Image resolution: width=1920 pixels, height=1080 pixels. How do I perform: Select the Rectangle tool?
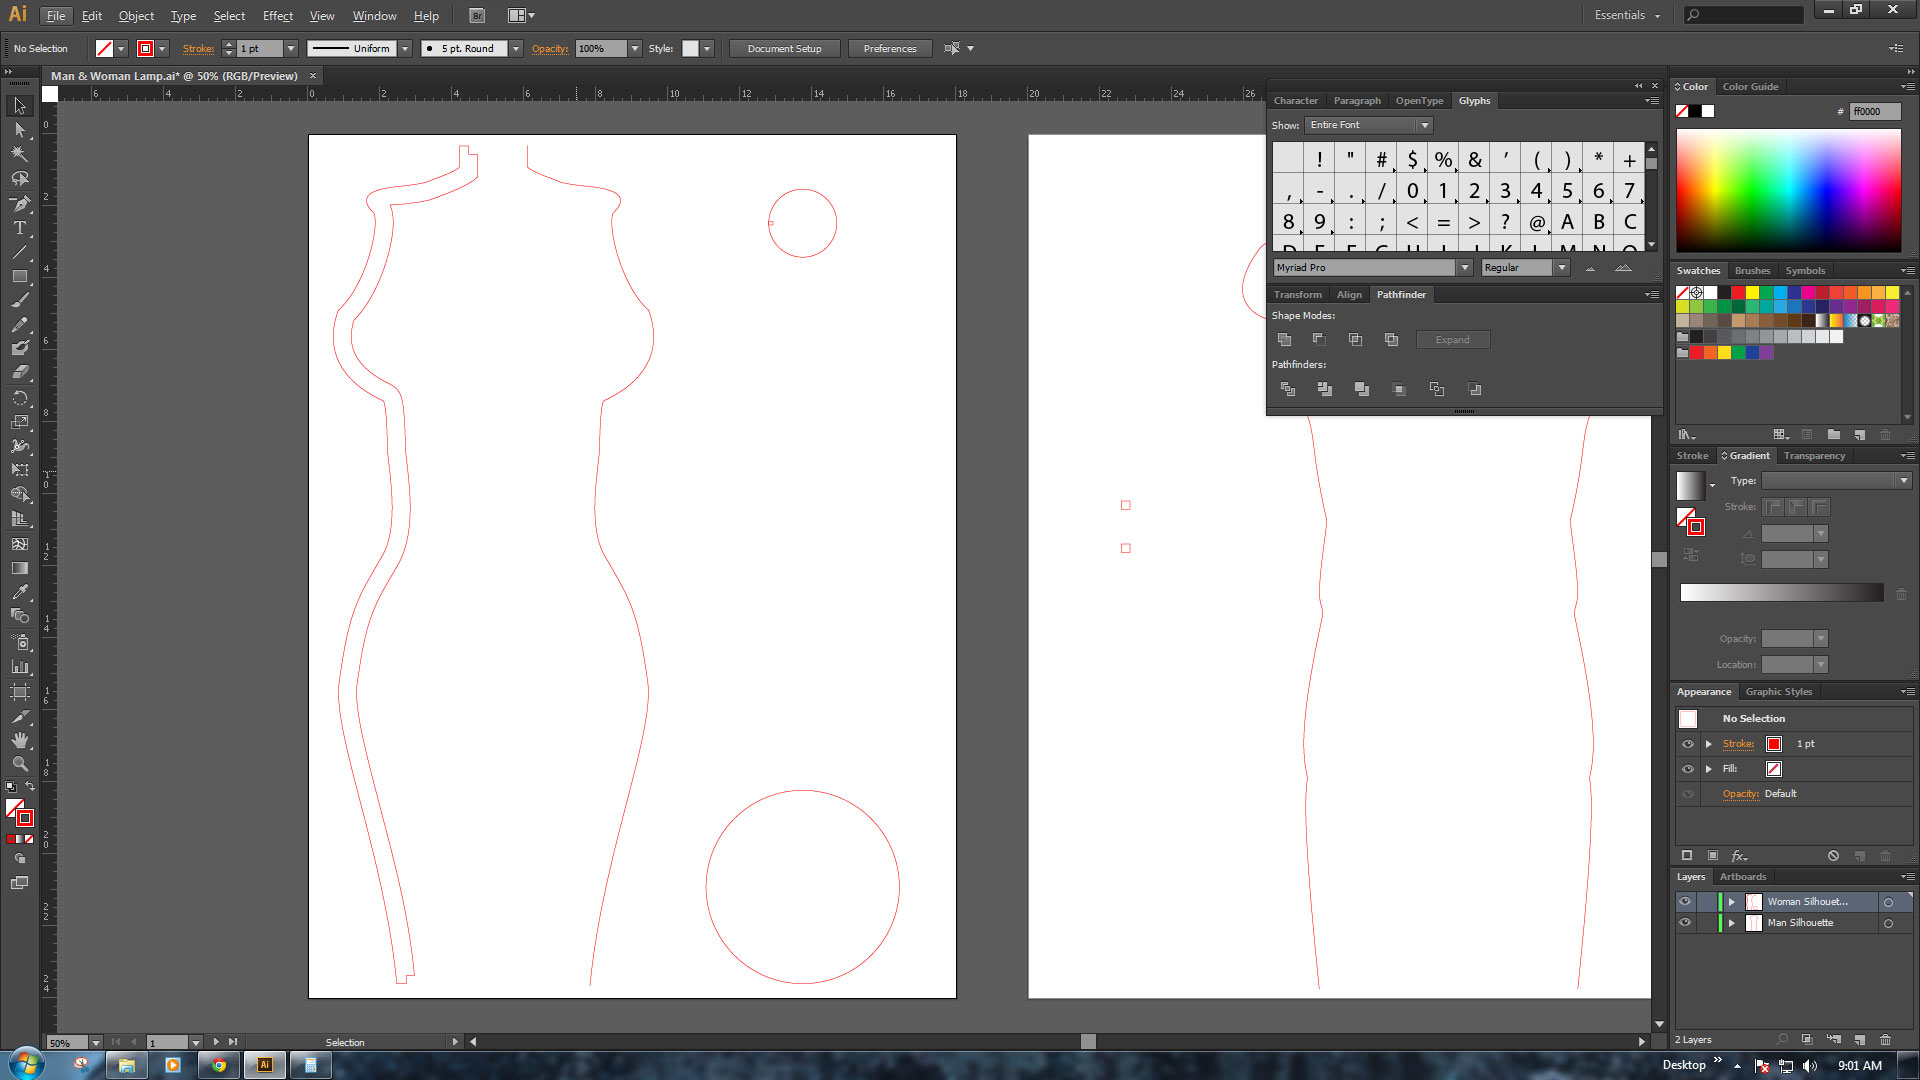click(x=20, y=276)
